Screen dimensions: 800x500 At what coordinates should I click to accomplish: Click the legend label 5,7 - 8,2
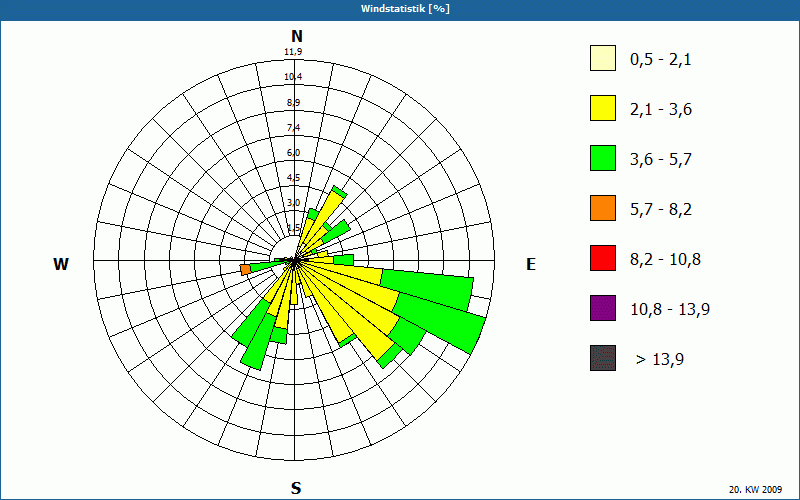coord(661,210)
